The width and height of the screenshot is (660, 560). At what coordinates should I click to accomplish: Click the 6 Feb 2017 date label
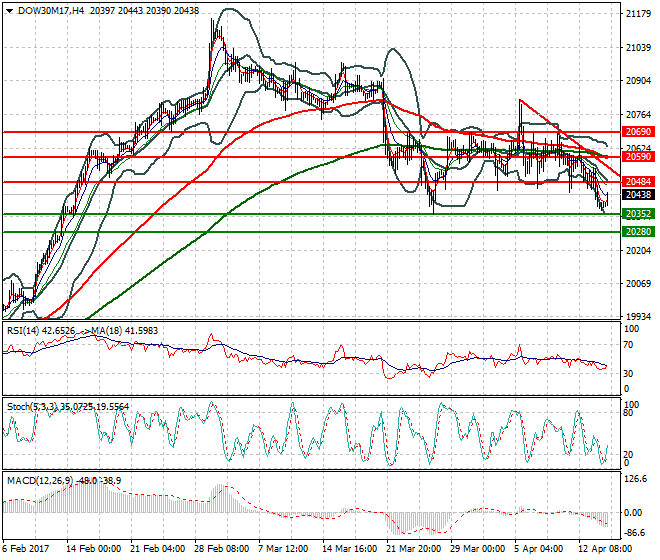[26, 549]
